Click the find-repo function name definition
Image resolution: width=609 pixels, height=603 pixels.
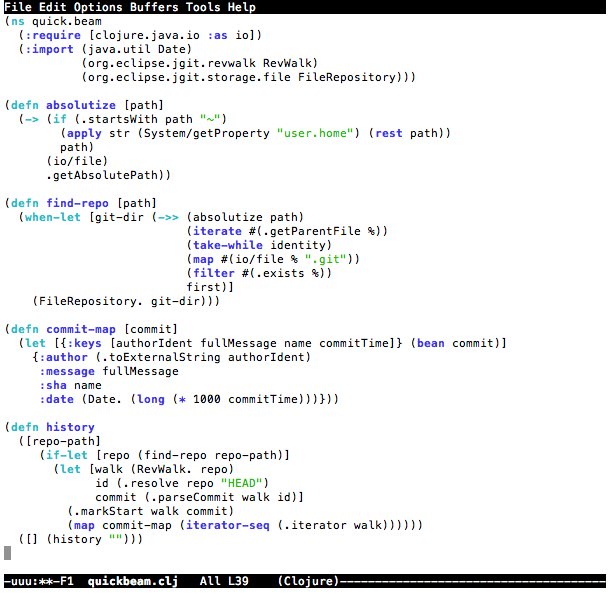coord(77,203)
